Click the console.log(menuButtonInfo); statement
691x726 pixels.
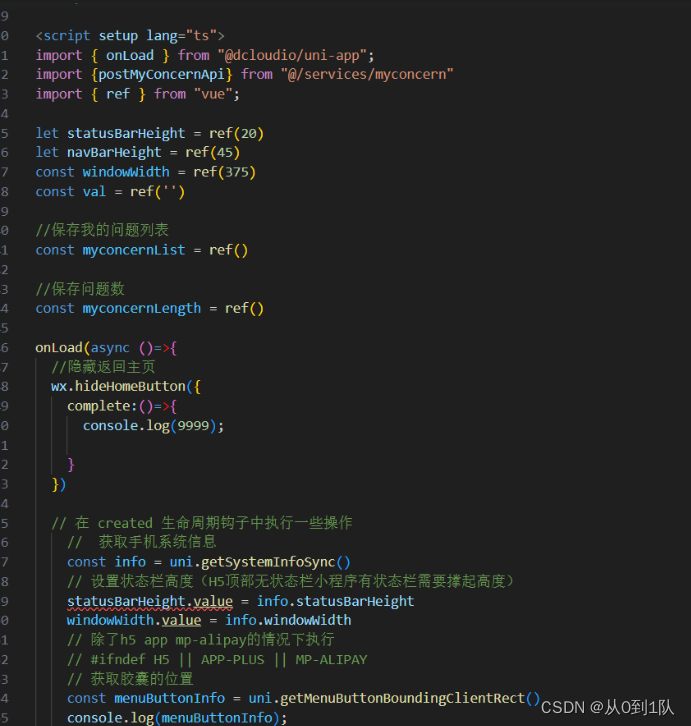(x=177, y=718)
